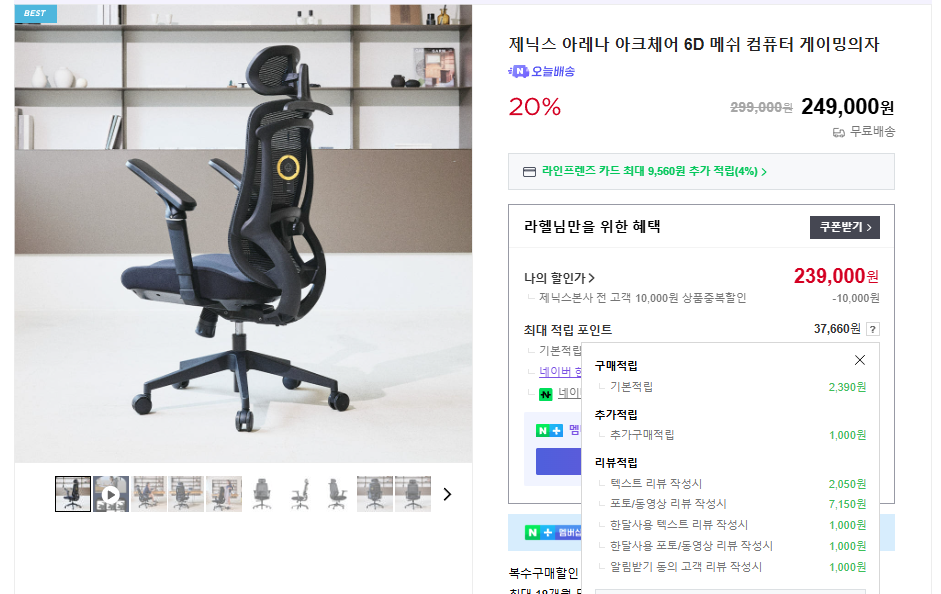This screenshot has height=594, width=941.
Task: Play the product video thumbnail
Action: [110, 494]
